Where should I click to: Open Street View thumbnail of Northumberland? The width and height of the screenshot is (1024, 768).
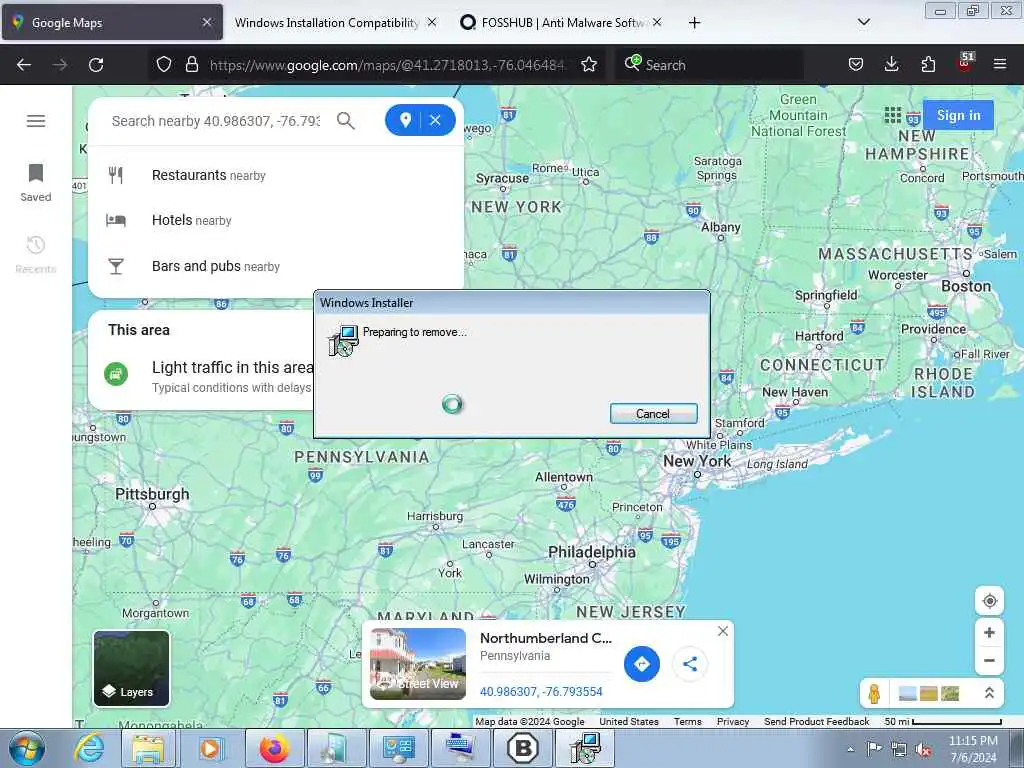tap(418, 664)
